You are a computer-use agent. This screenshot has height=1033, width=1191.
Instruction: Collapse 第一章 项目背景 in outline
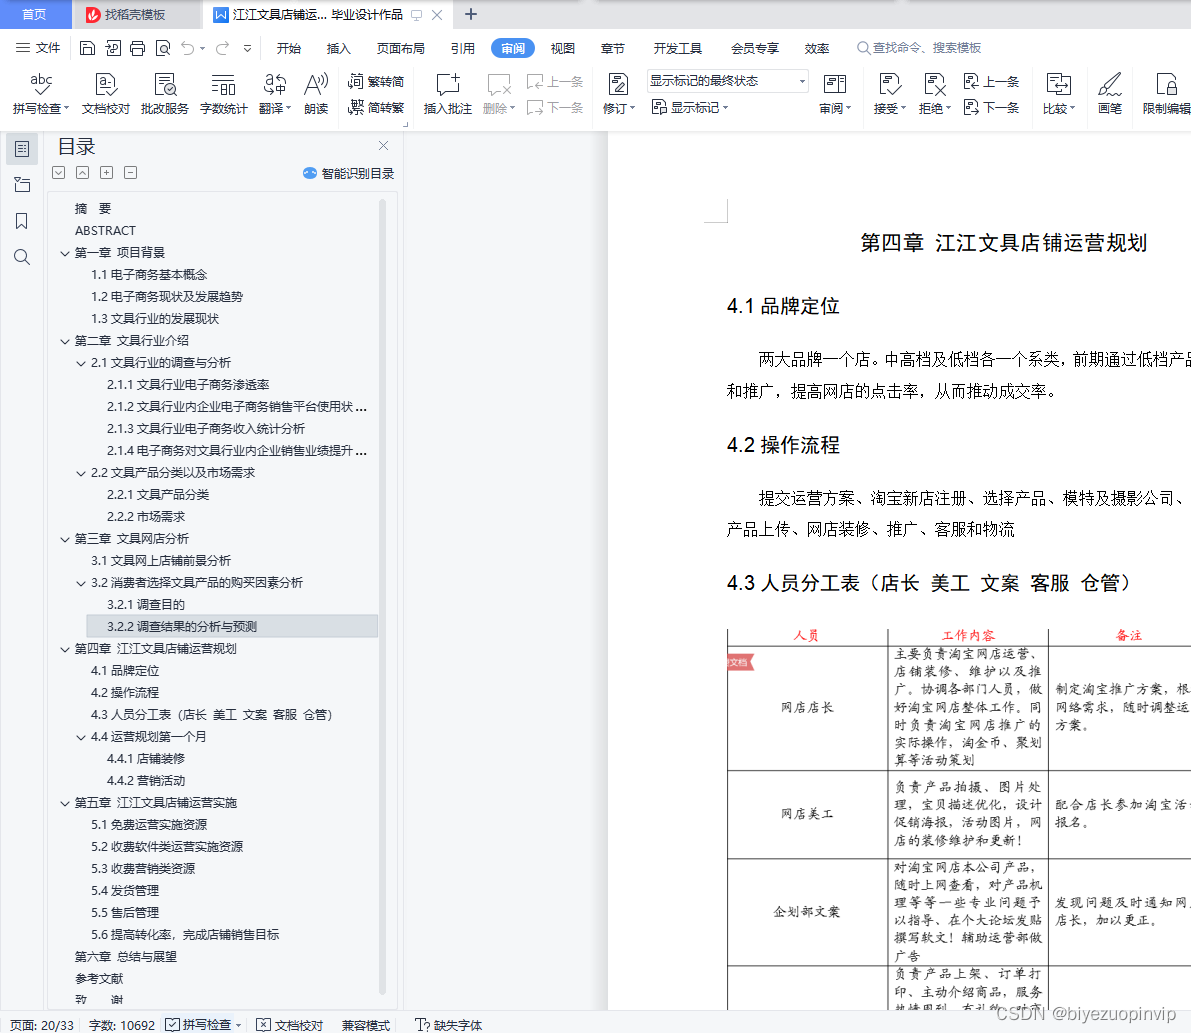(x=65, y=253)
